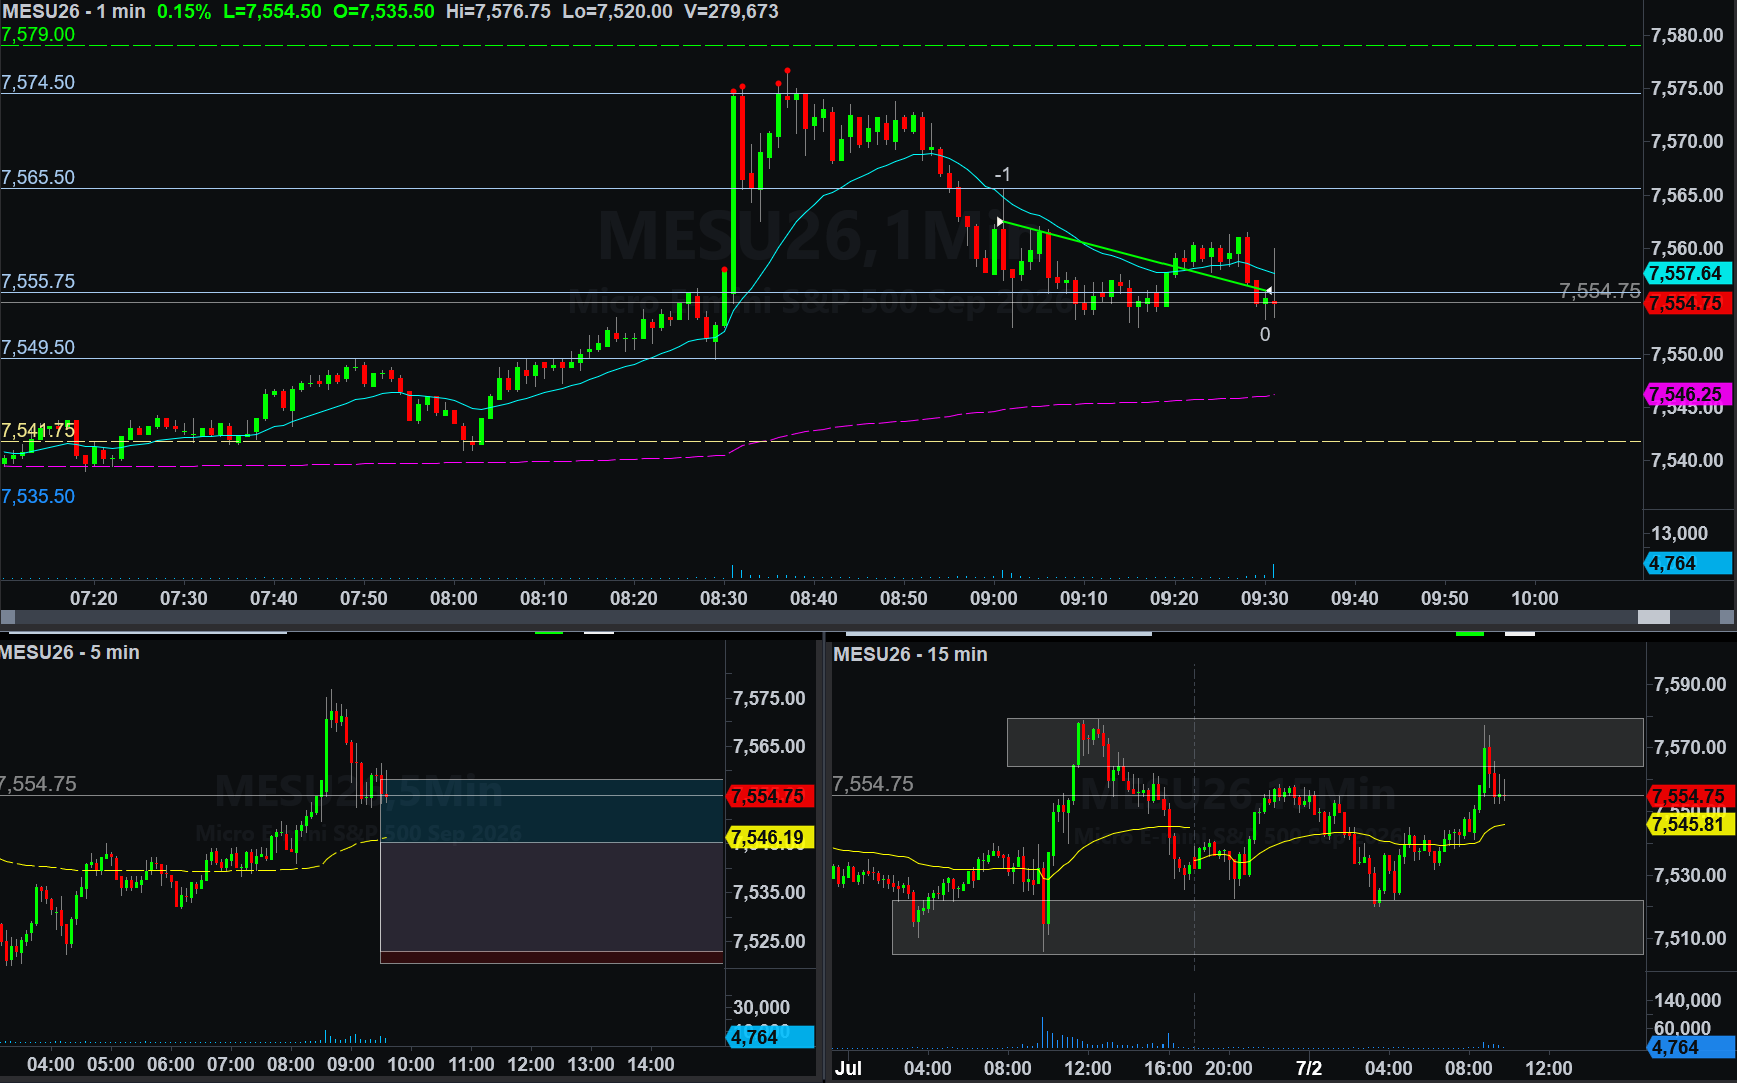Click the Jul date label in 15 min chart
Screen dimensions: 1737x1083
(848, 1067)
